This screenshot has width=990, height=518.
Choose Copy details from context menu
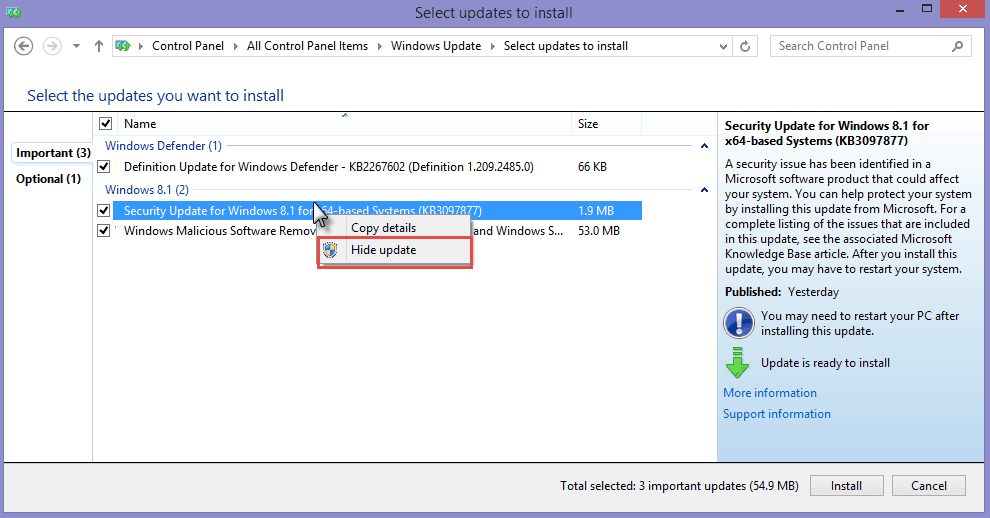tap(395, 227)
